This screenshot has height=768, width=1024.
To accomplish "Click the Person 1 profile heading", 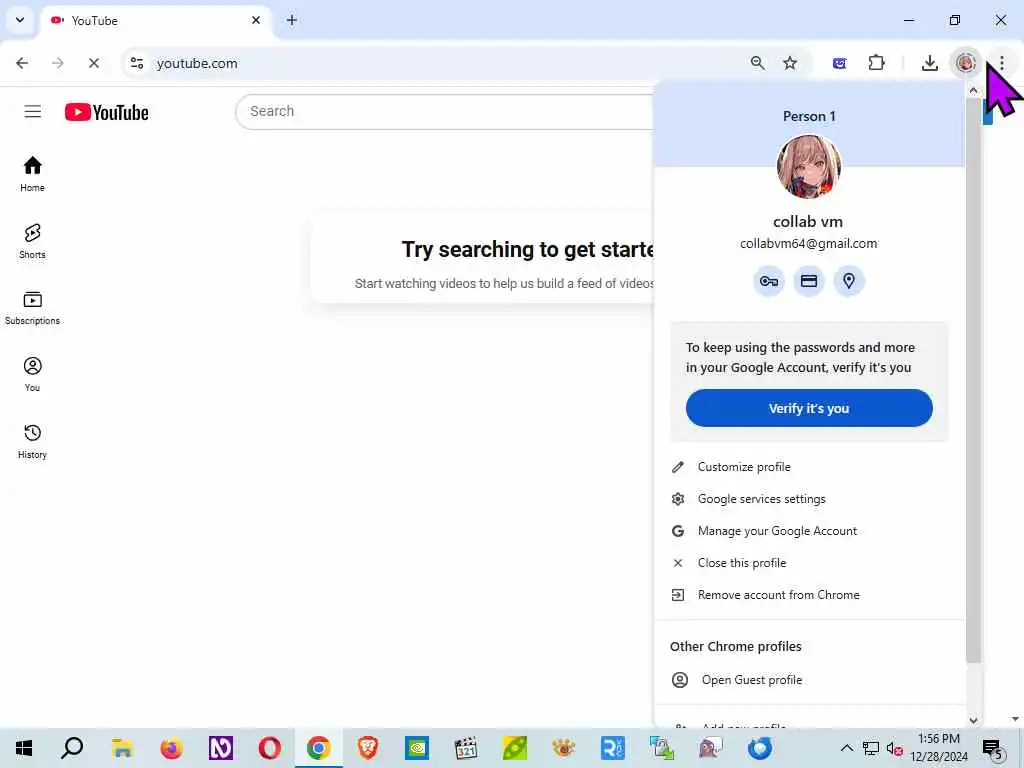I will coord(808,116).
